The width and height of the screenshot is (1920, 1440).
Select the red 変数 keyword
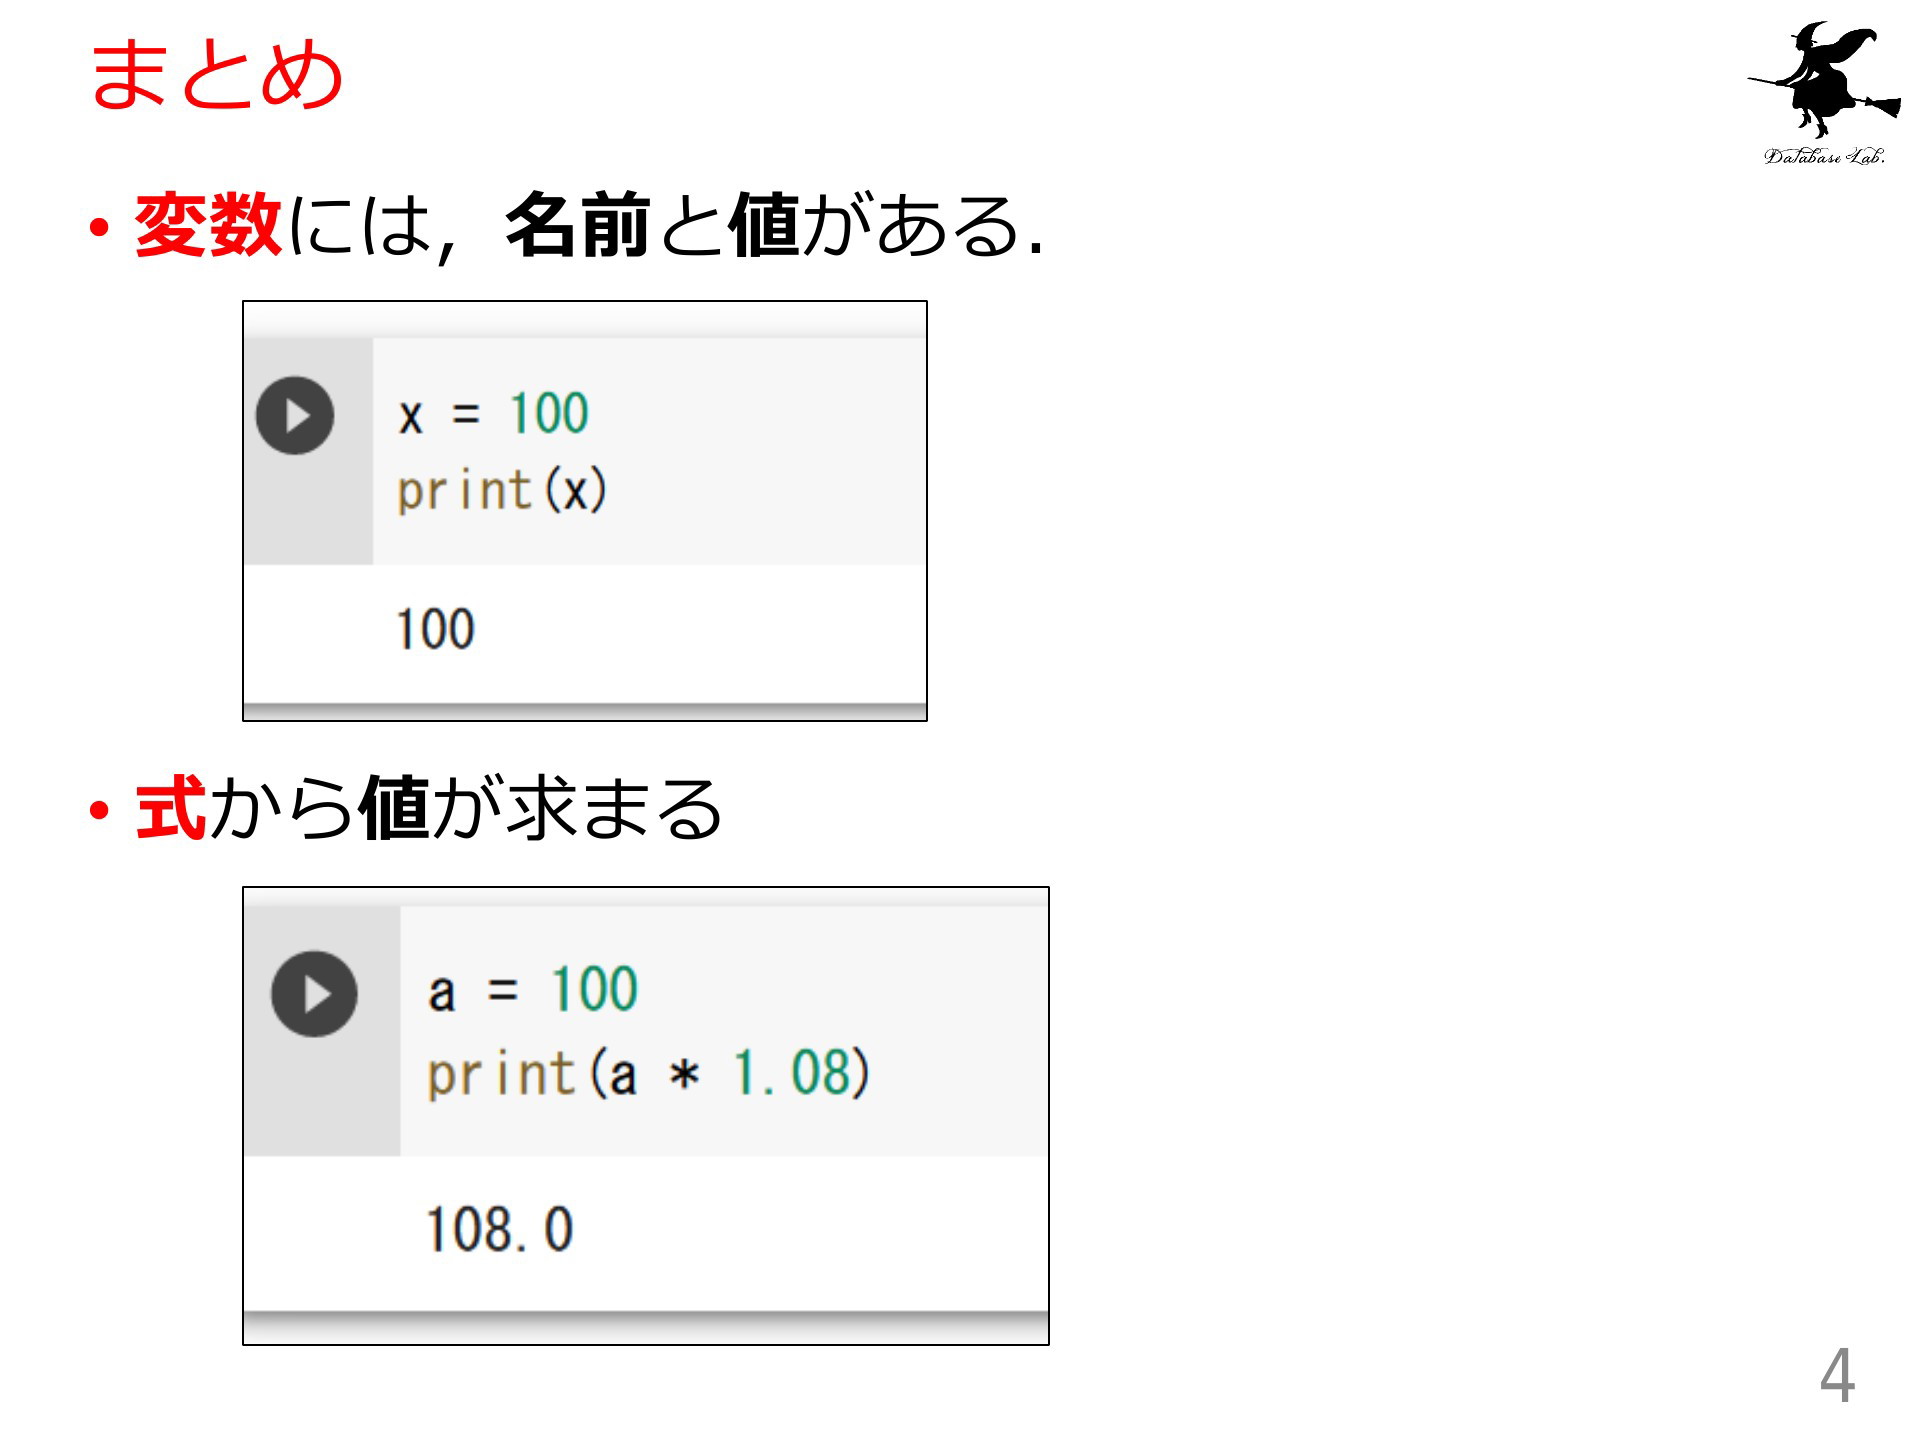click(x=208, y=225)
